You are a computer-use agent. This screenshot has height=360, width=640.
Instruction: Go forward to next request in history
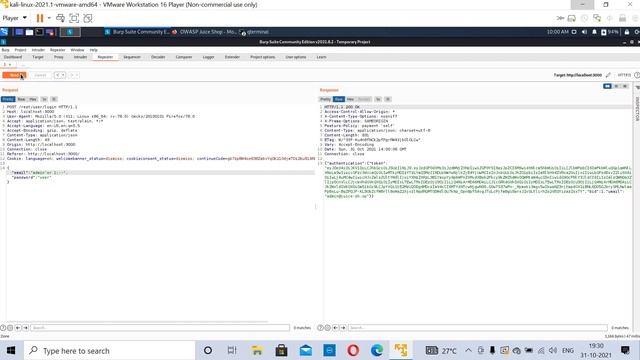pos(72,75)
